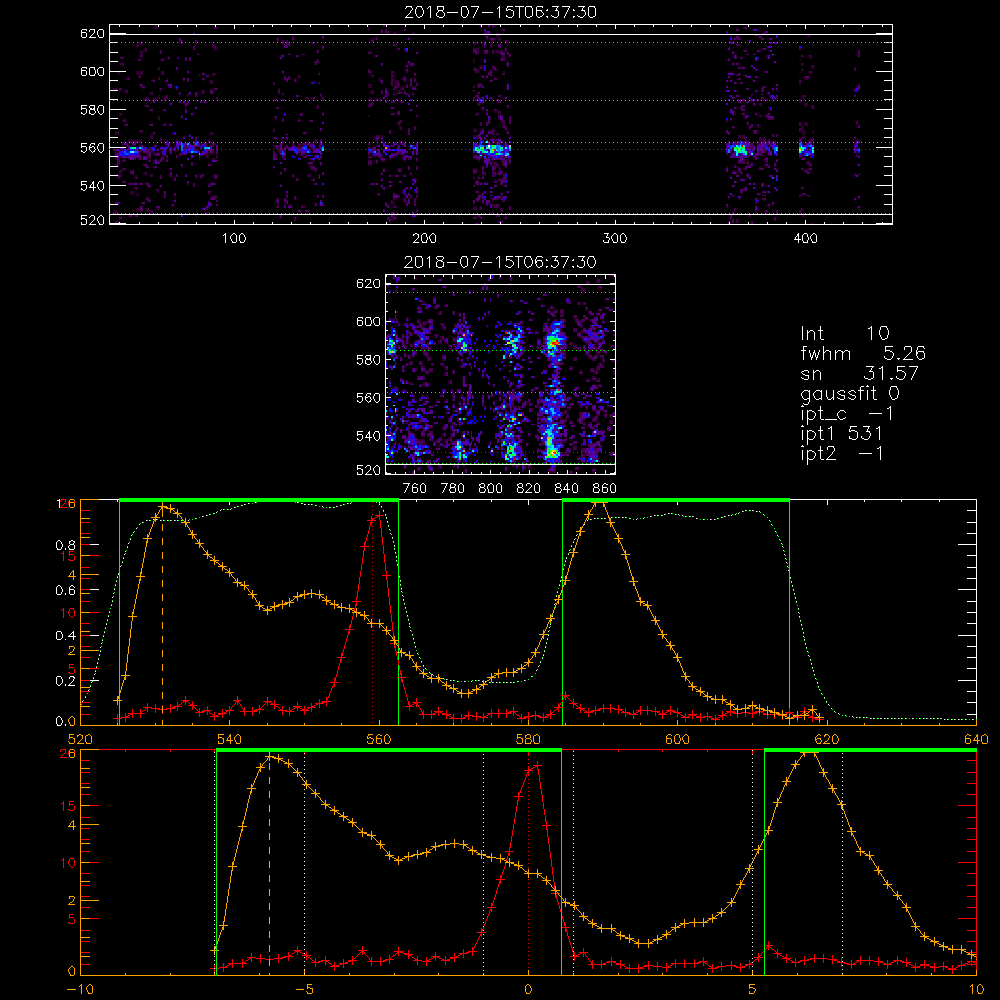Click the 600 label on middle image y-axis
Viewport: 1000px width, 1000px height.
(369, 321)
